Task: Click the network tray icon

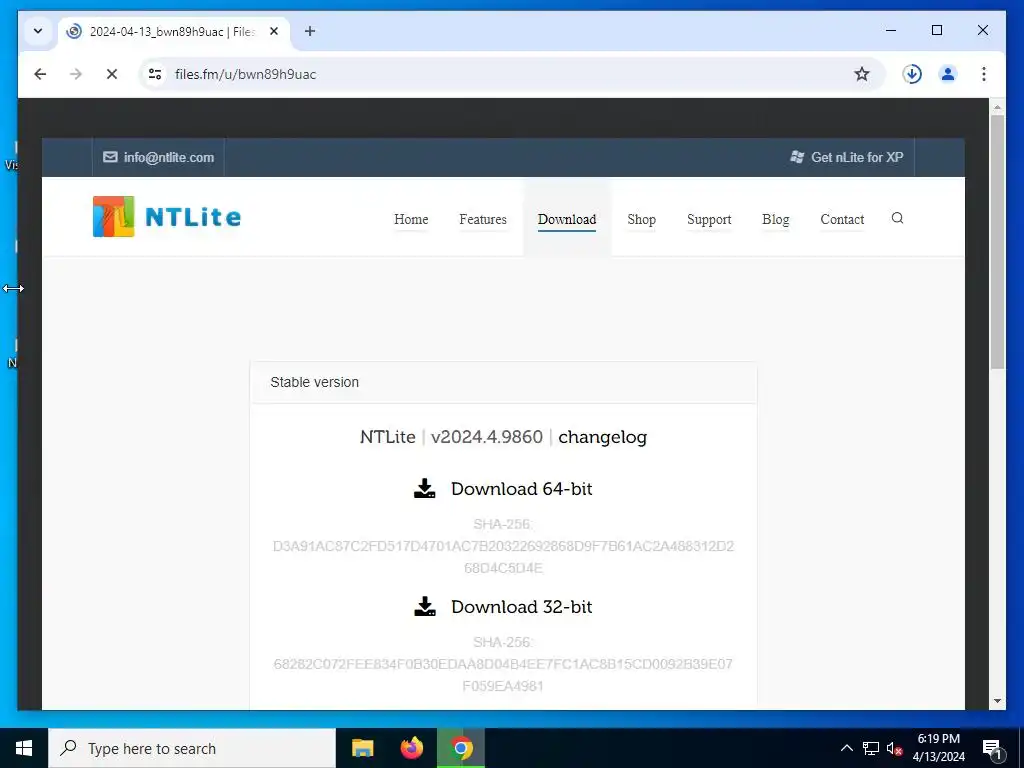Action: pos(871,748)
